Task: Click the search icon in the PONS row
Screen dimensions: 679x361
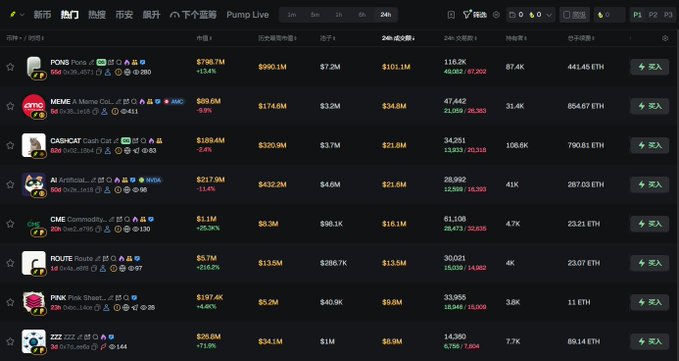Action: point(119,62)
